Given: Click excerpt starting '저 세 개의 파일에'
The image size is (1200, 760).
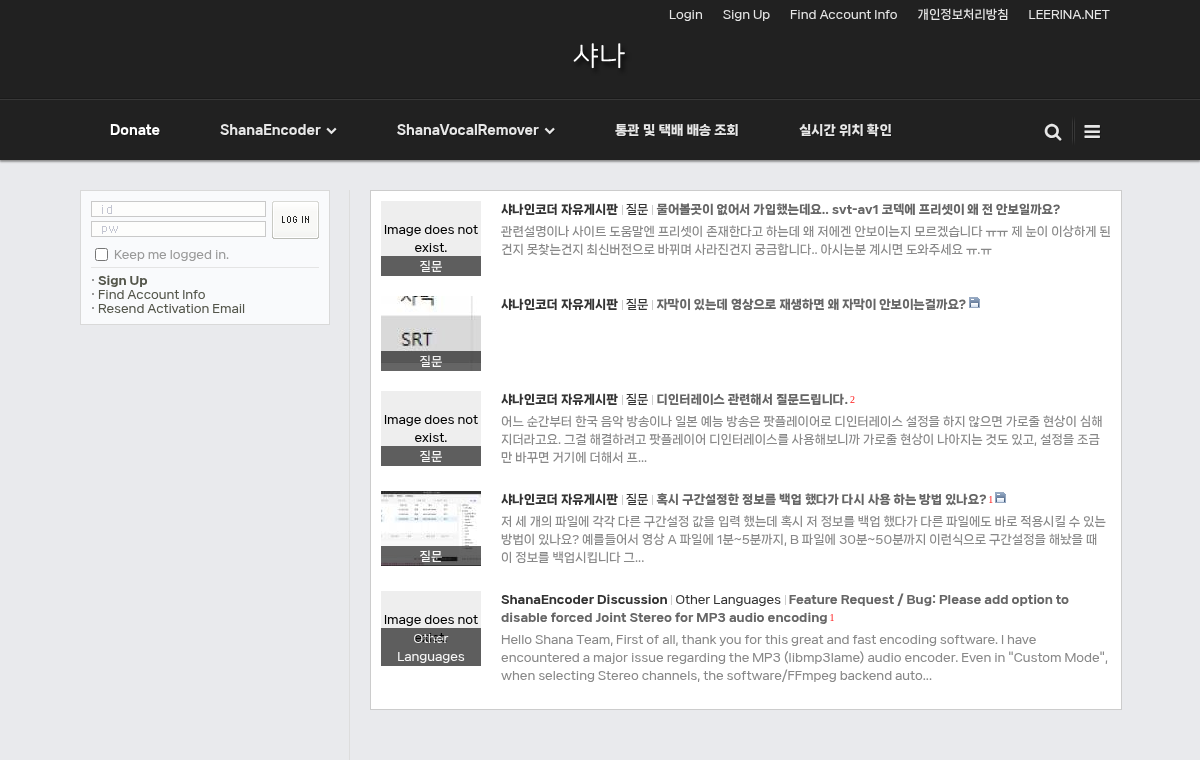Looking at the screenshot, I should tap(803, 540).
